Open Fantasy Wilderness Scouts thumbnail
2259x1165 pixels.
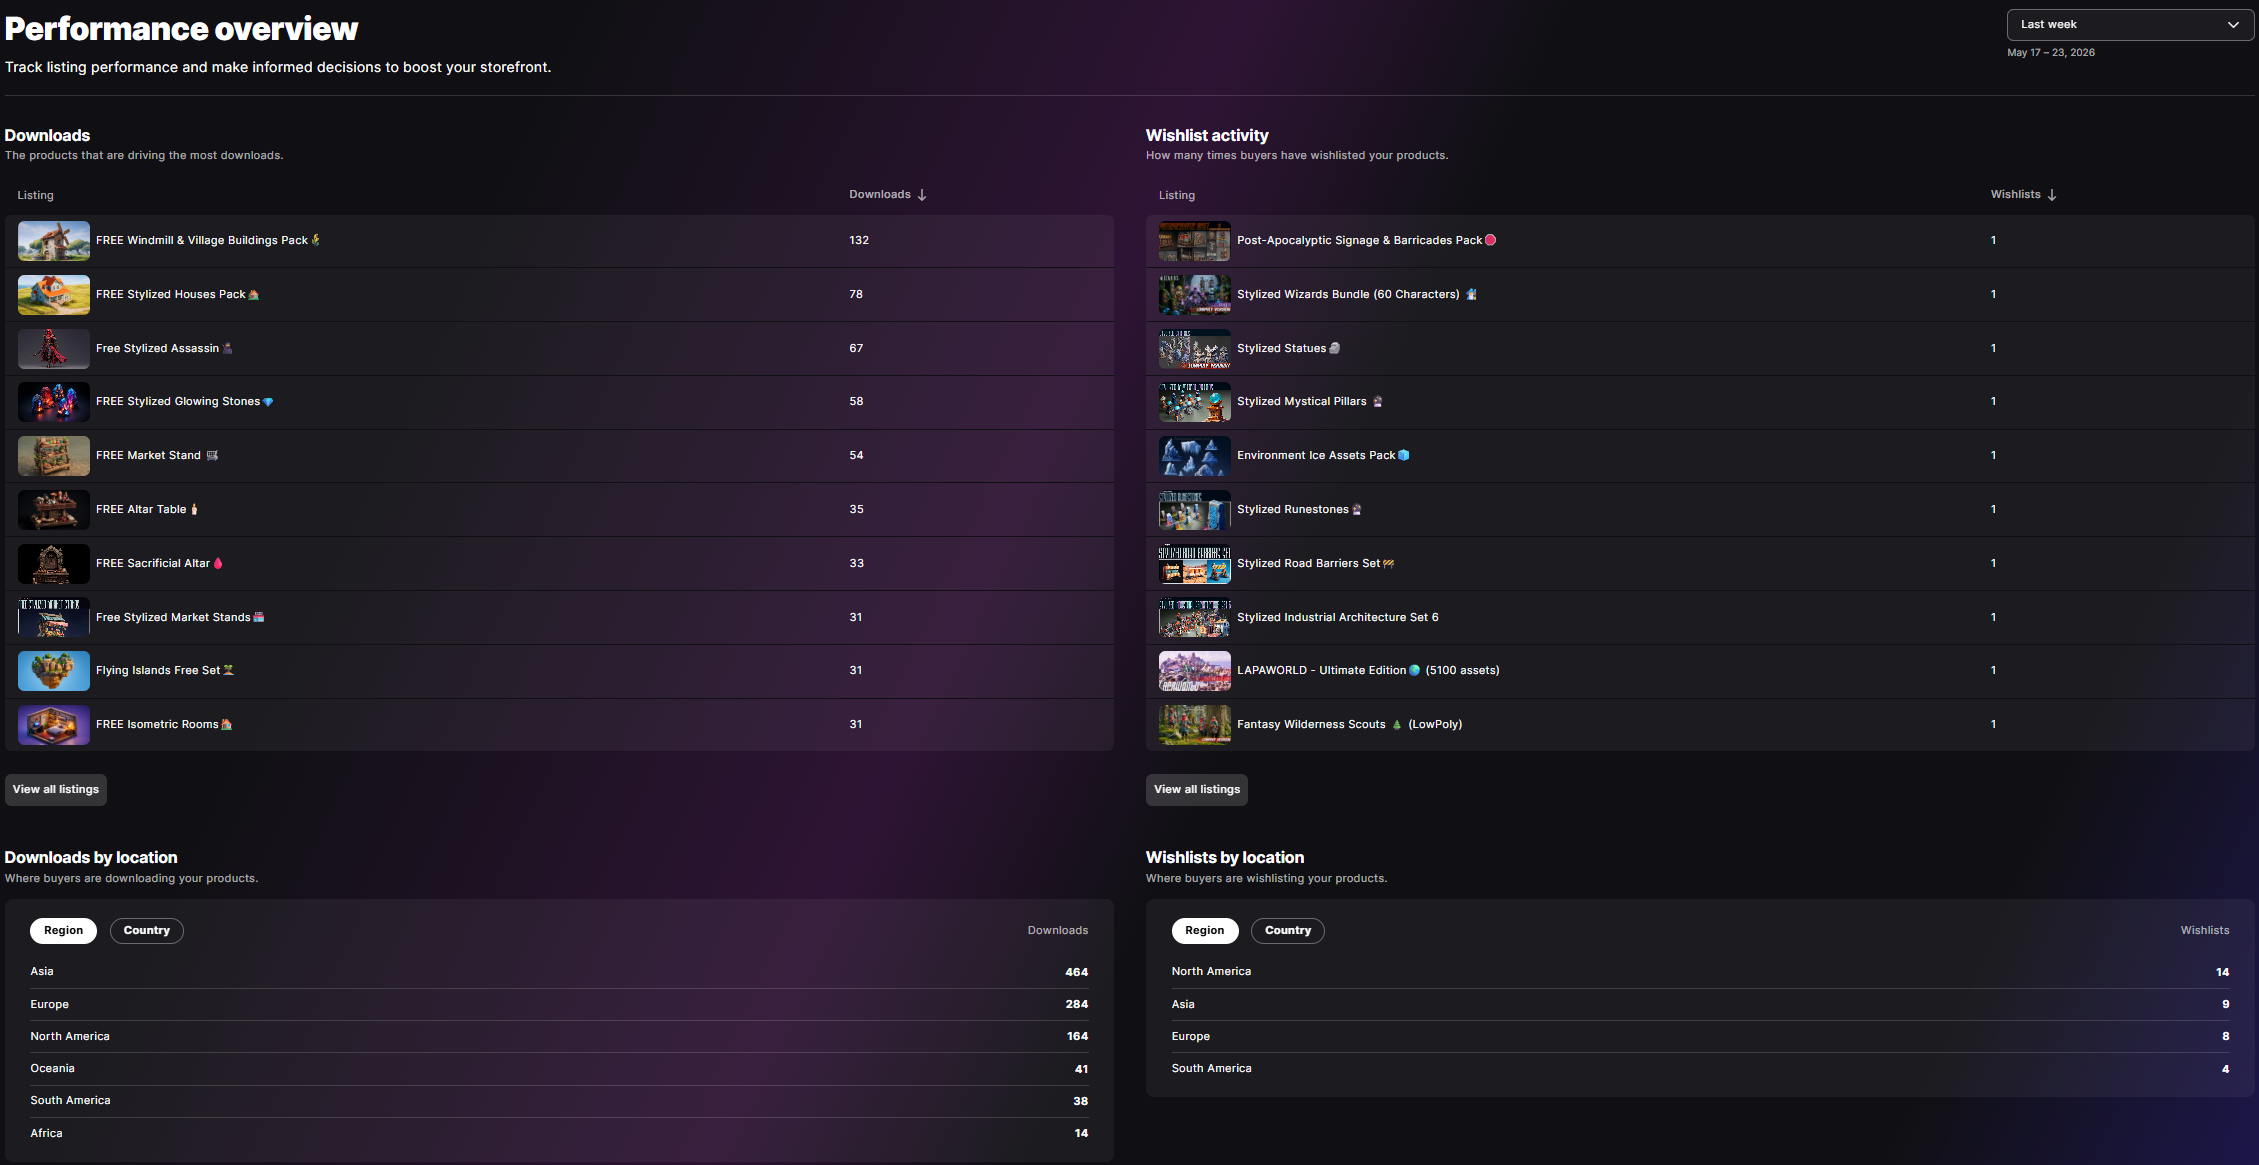pos(1195,725)
